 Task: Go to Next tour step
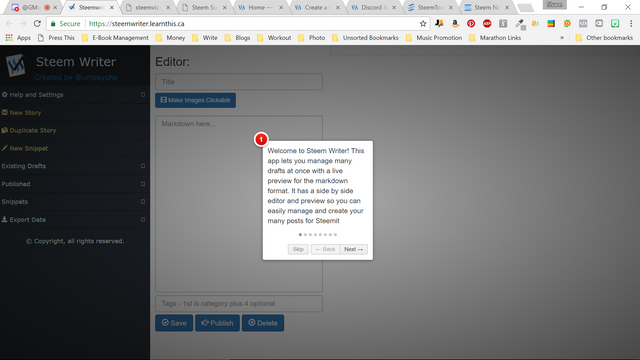pos(353,249)
